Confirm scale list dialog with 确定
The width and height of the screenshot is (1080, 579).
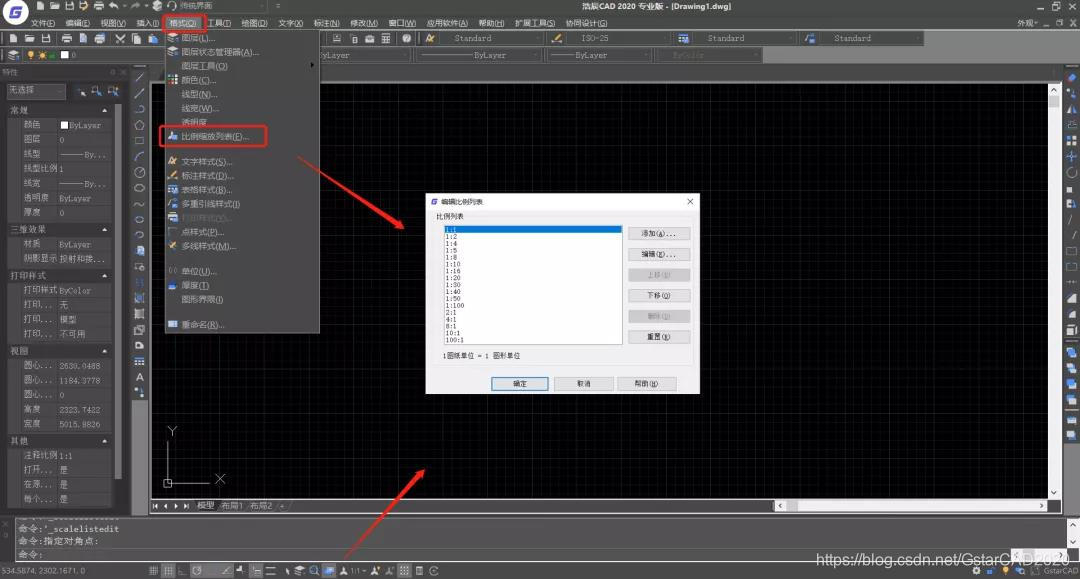click(x=520, y=383)
